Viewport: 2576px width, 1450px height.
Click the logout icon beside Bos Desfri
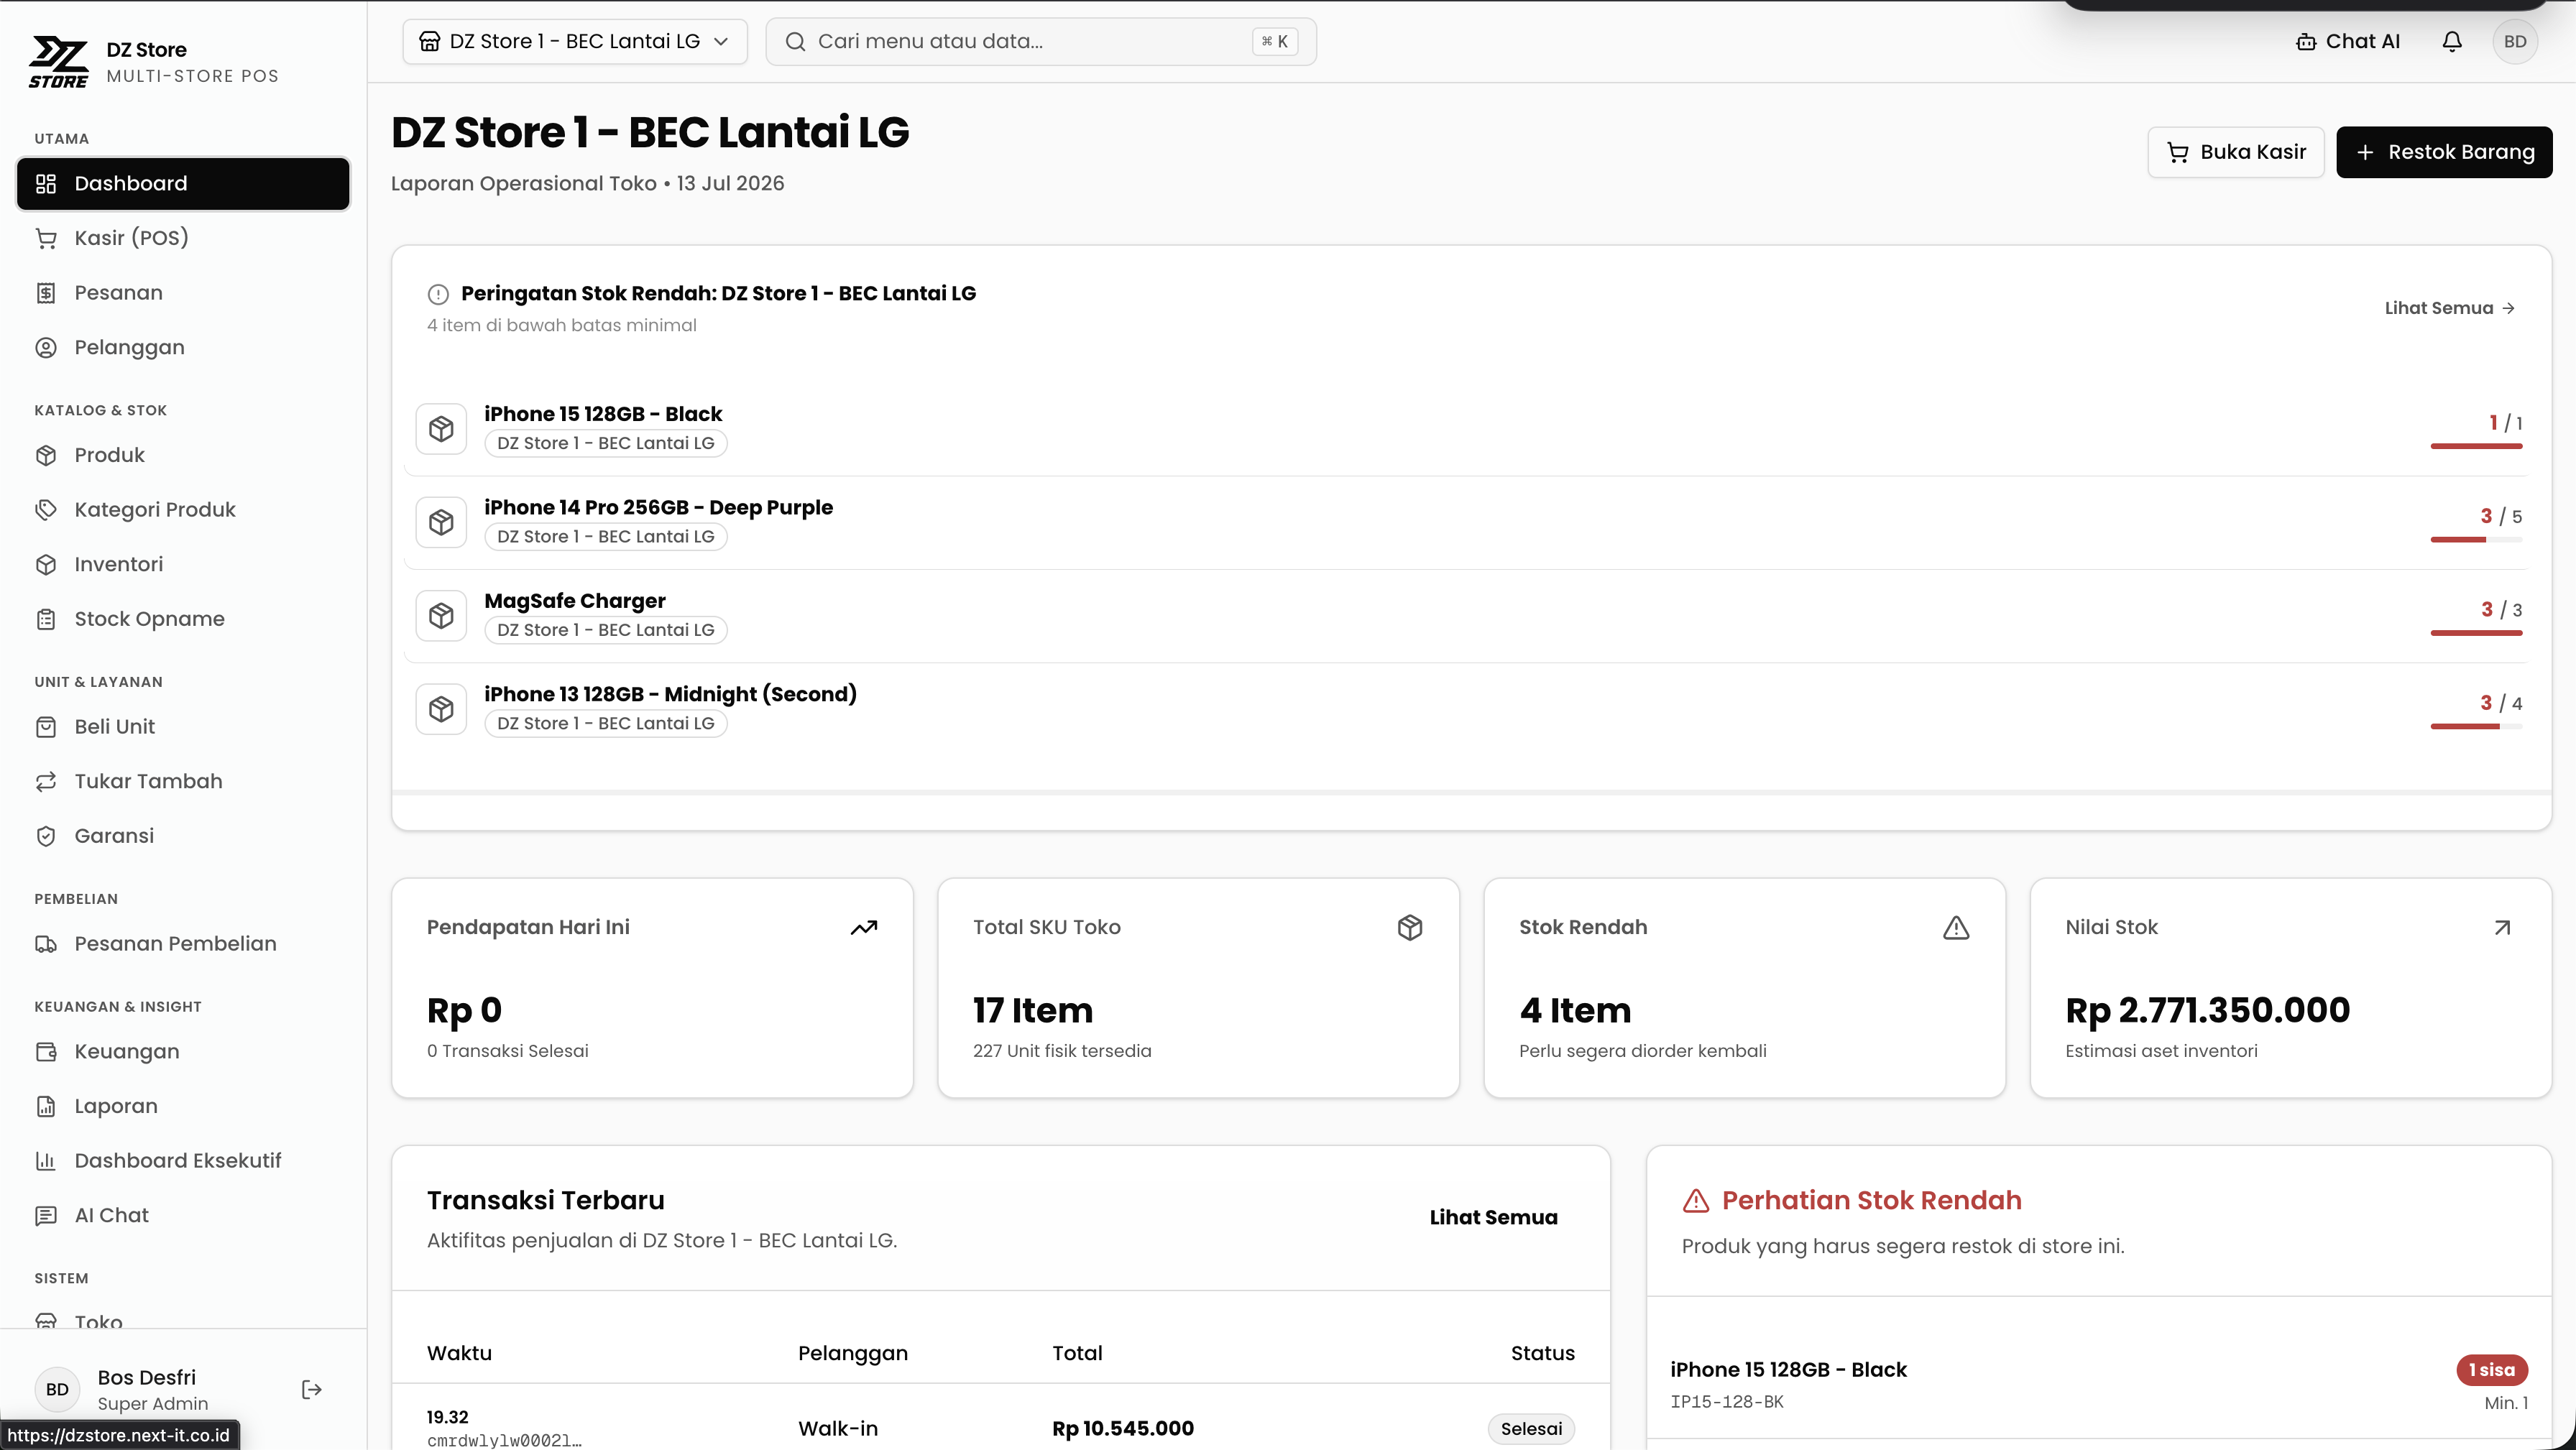tap(312, 1389)
